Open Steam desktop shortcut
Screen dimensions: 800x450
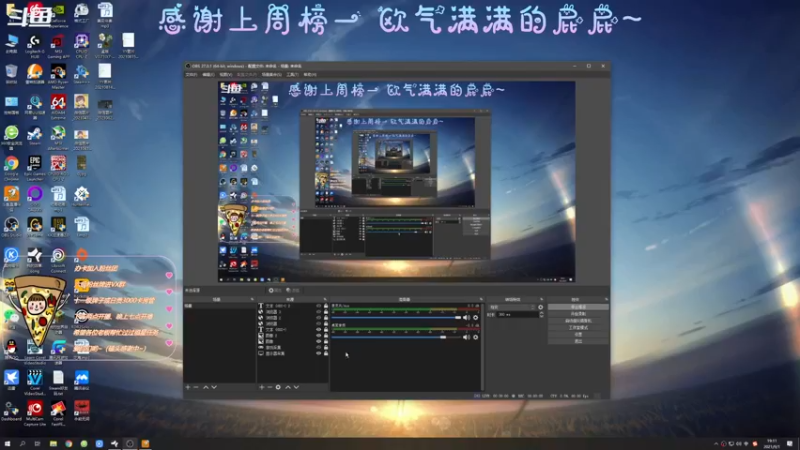pyautogui.click(x=35, y=136)
